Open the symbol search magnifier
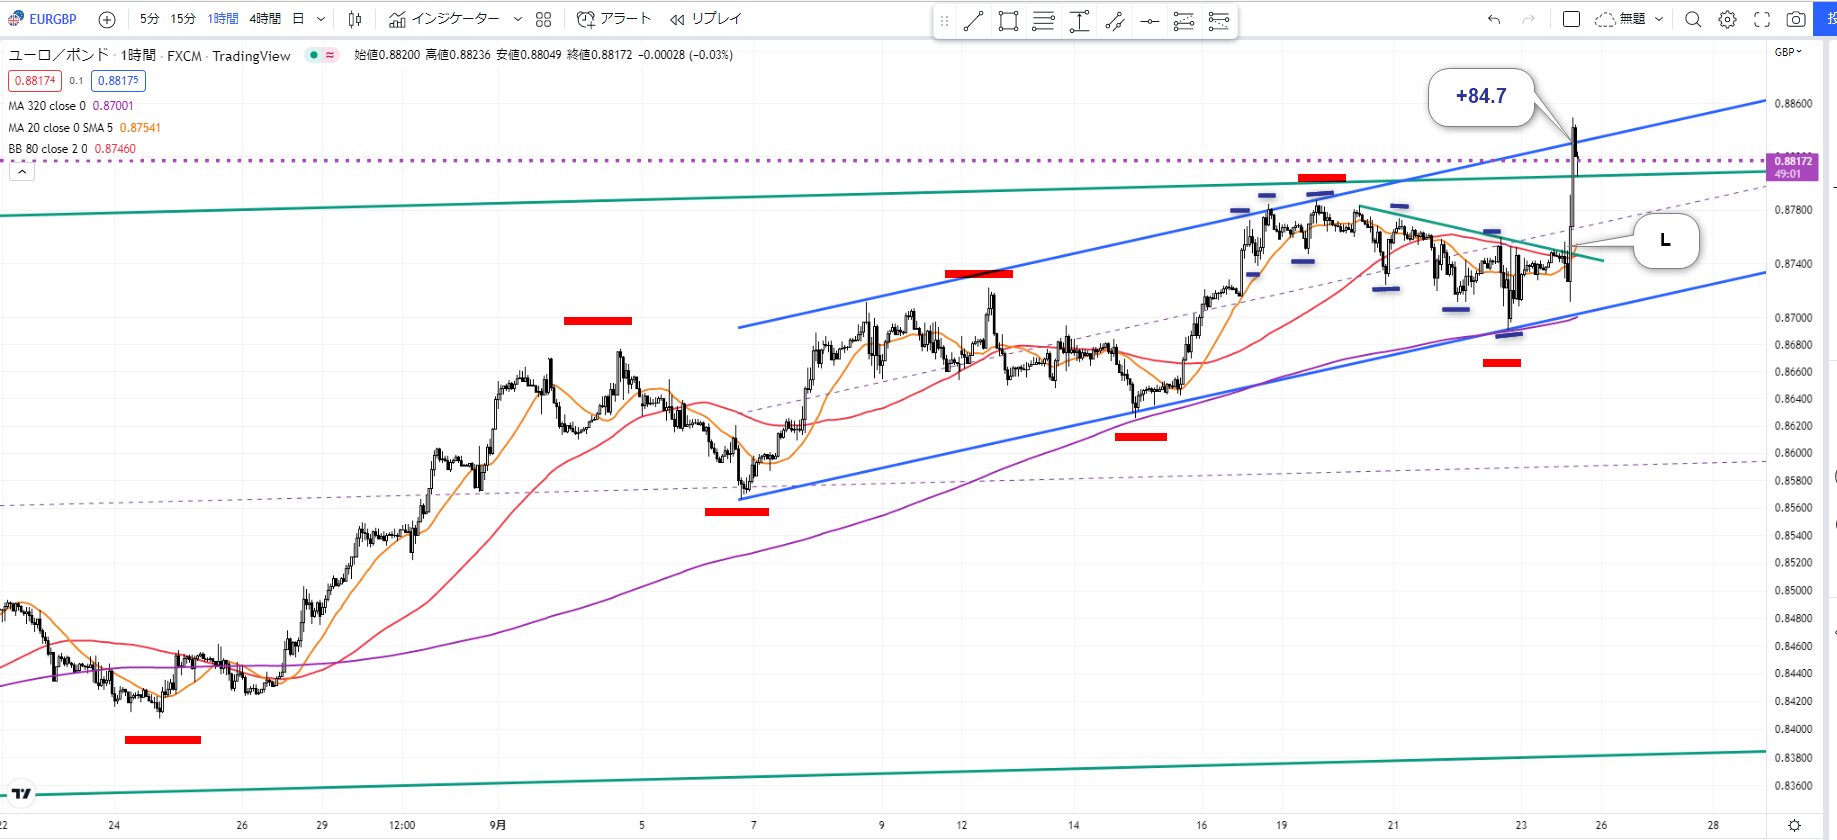 coord(1692,19)
